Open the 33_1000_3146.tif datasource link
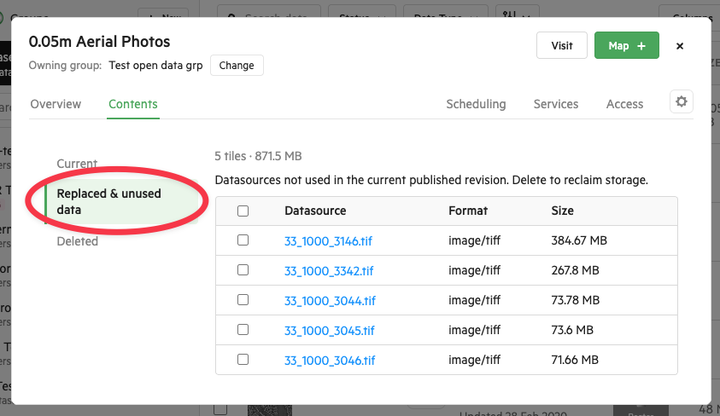720x416 pixels. pyautogui.click(x=328, y=241)
